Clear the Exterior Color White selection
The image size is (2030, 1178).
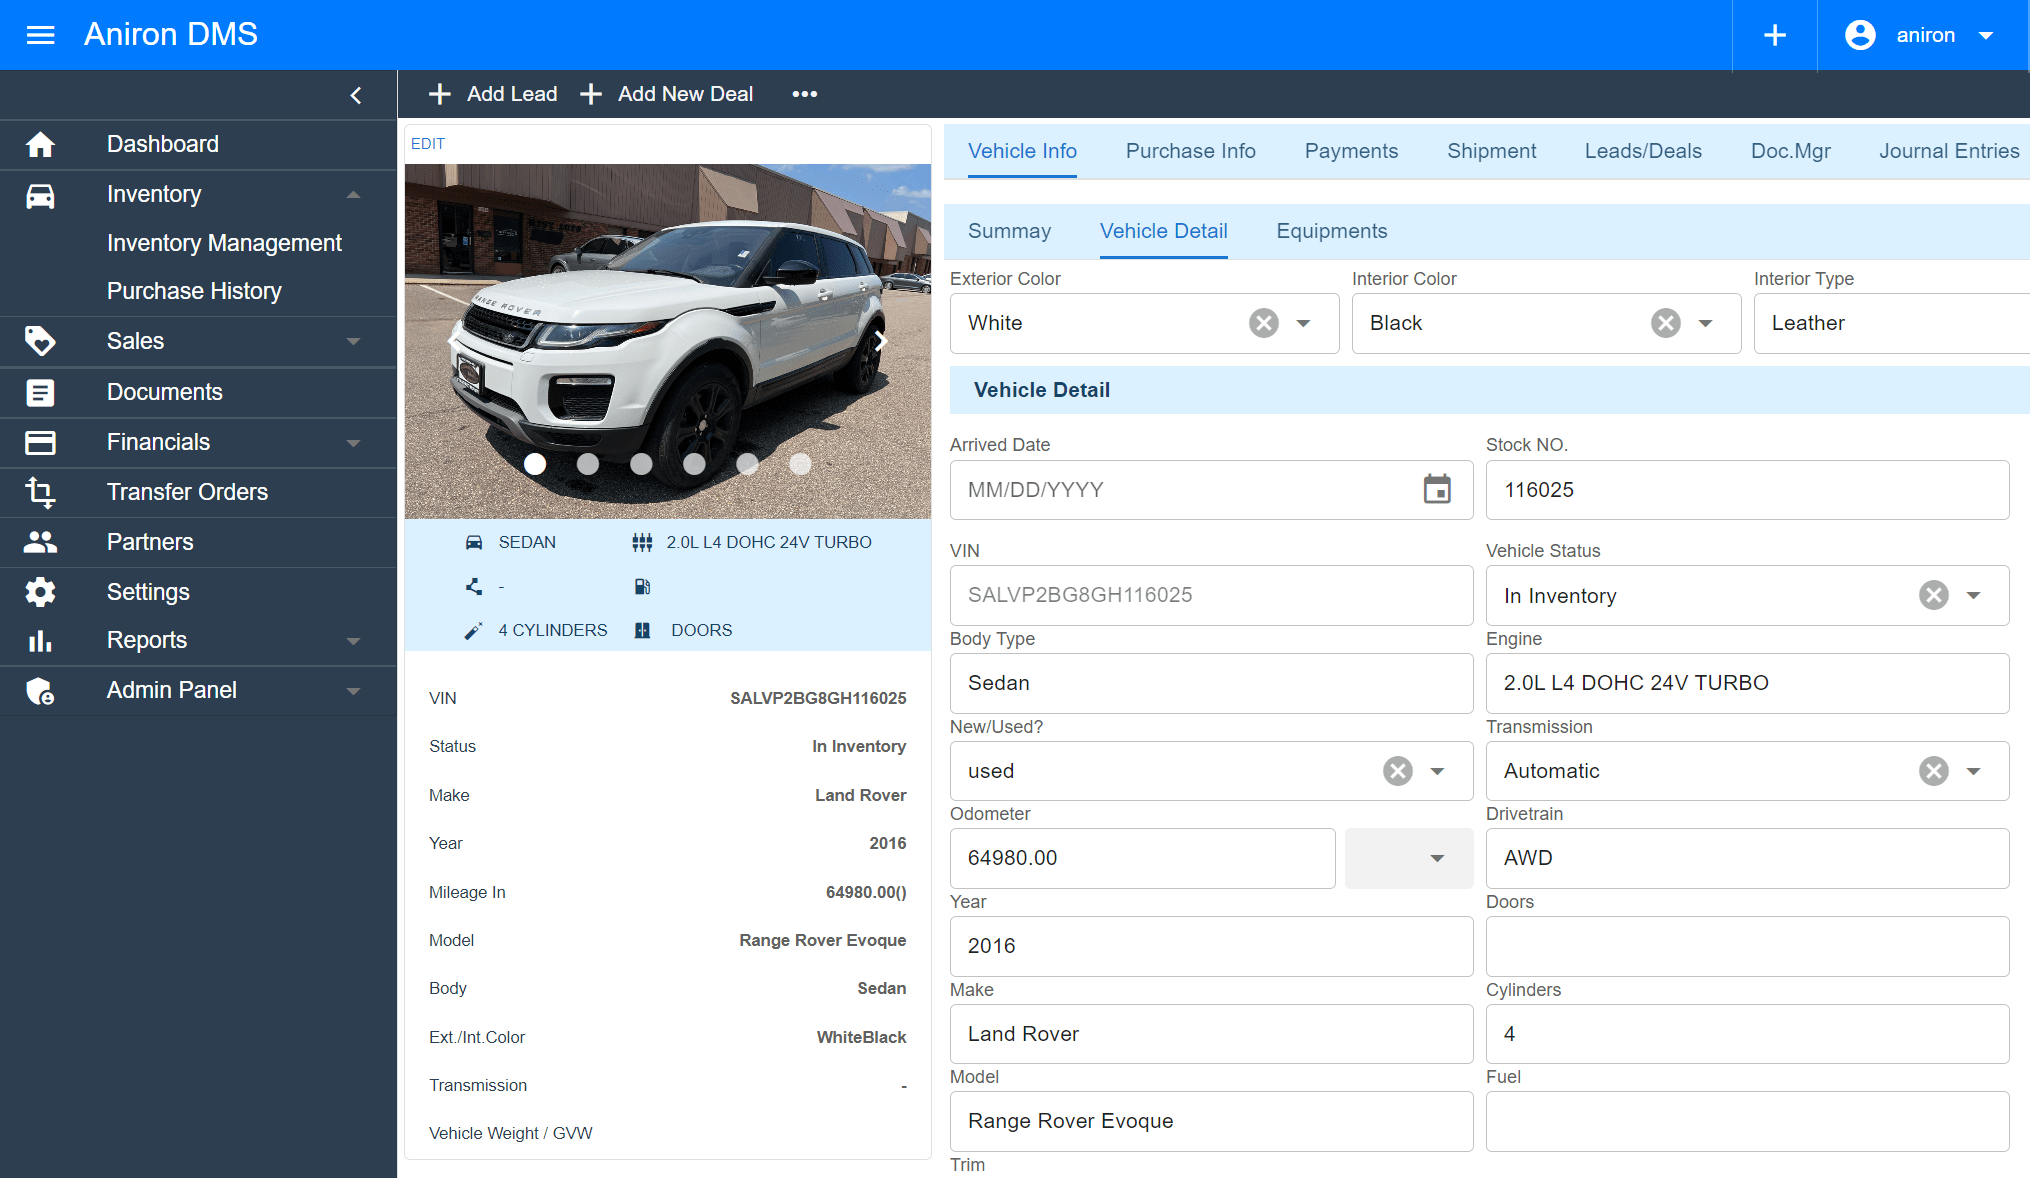tap(1263, 323)
